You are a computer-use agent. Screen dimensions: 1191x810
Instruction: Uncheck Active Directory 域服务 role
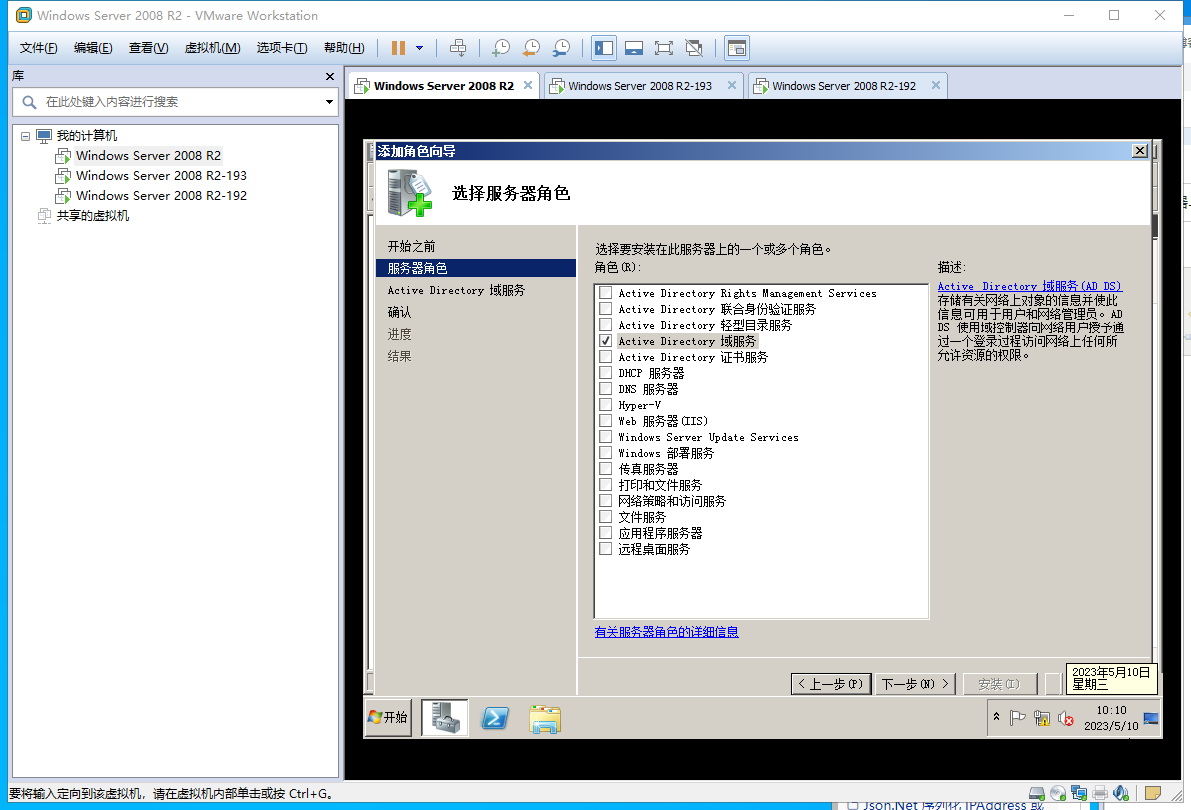(605, 340)
